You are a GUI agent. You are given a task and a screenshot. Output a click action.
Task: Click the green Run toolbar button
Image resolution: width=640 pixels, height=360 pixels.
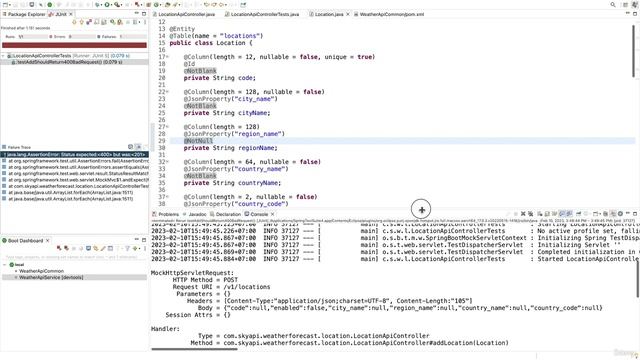[107, 4]
